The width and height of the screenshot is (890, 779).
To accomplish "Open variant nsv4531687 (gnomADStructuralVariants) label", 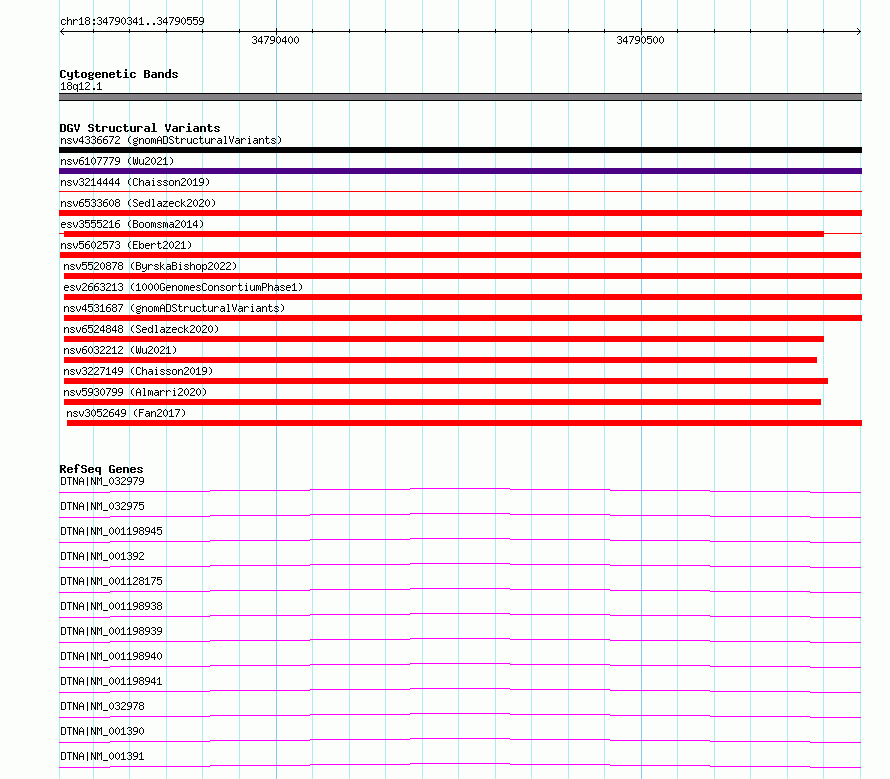I will [174, 308].
